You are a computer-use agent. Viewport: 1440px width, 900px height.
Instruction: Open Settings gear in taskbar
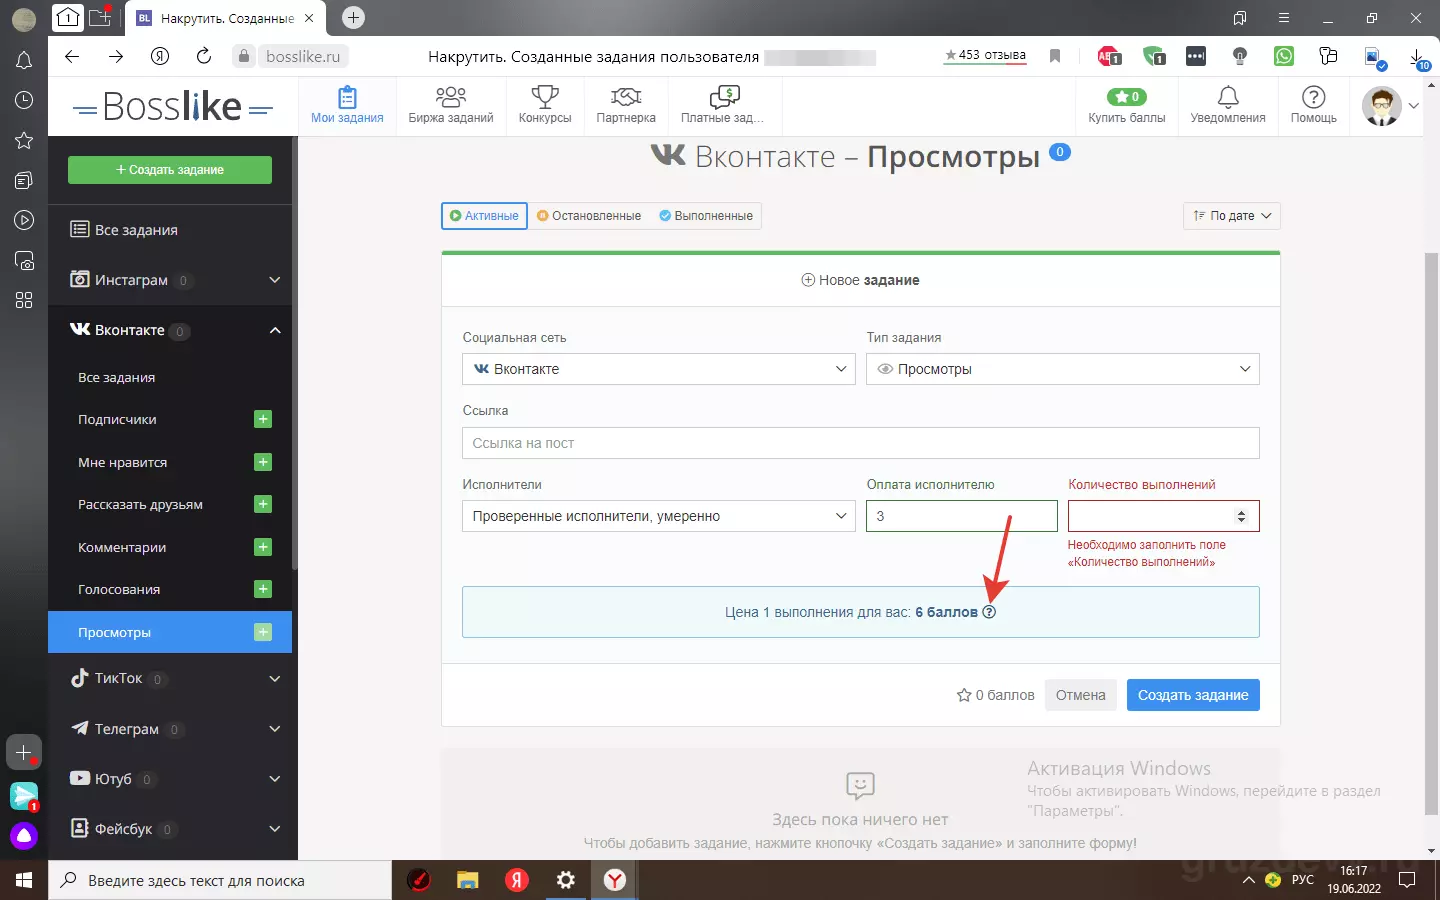566,881
